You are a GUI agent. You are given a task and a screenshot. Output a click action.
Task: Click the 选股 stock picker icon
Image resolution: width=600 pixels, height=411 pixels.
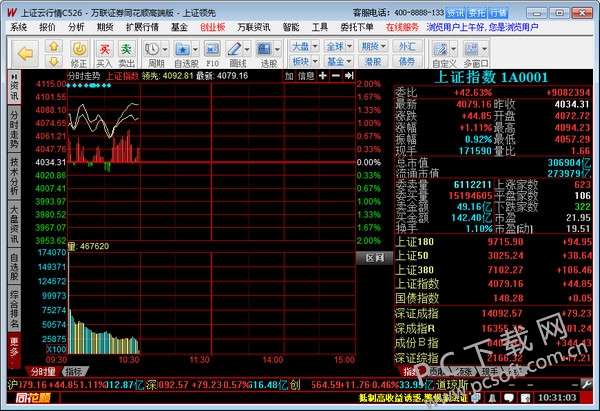pos(264,49)
